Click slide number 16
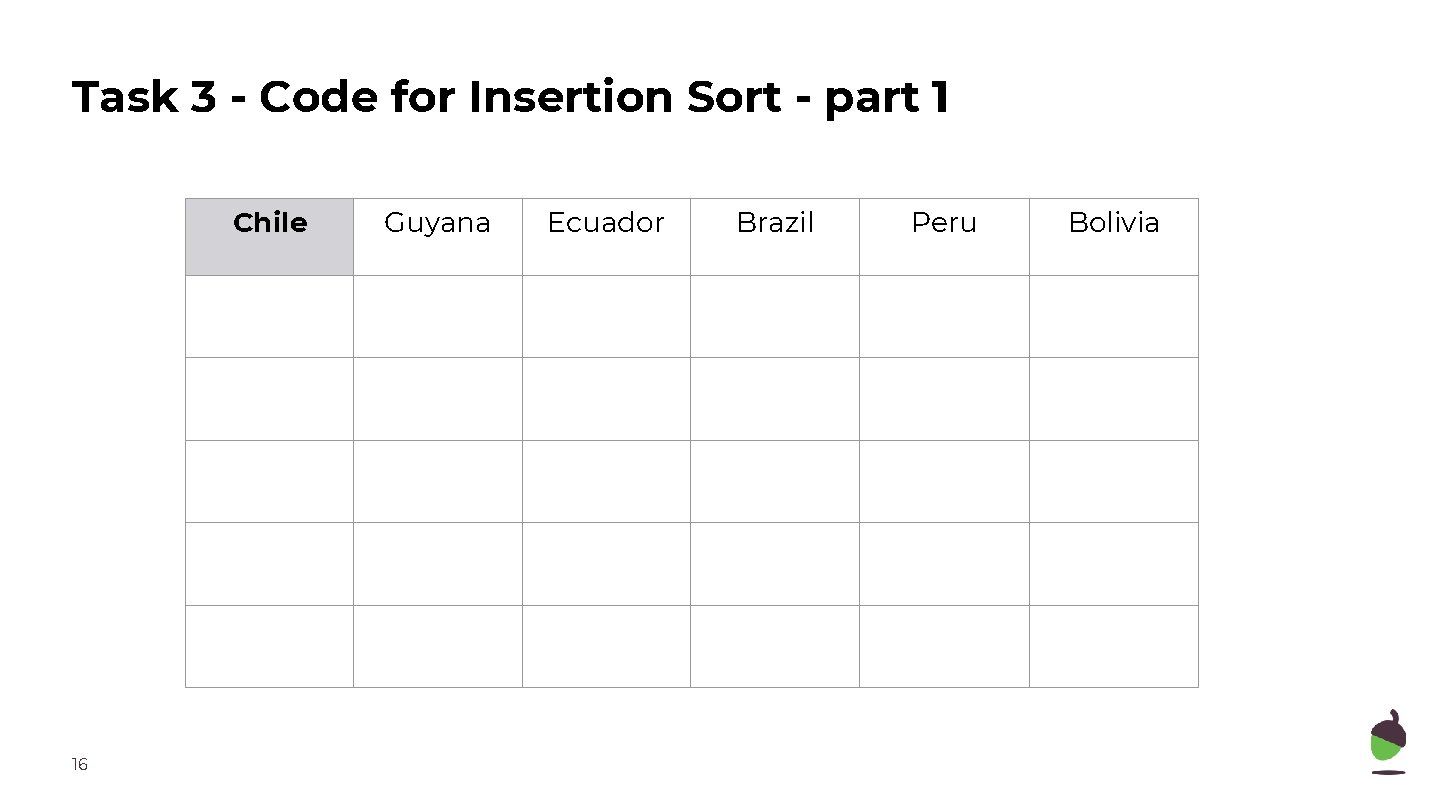The width and height of the screenshot is (1440, 810). pyautogui.click(x=80, y=765)
